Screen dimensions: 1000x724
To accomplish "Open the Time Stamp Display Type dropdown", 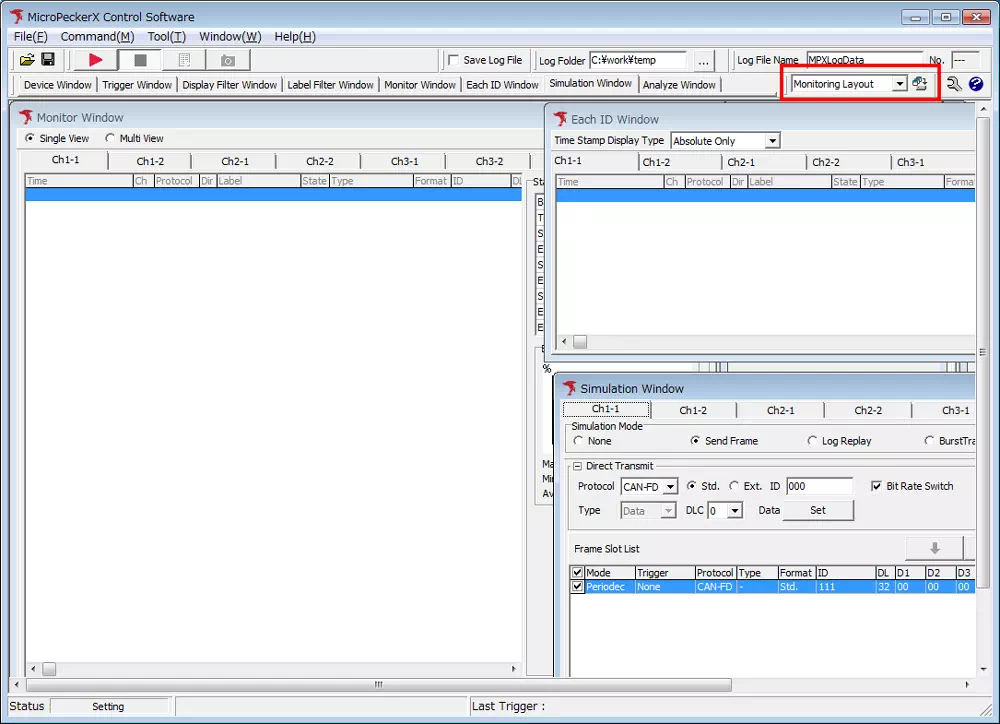I will point(770,141).
